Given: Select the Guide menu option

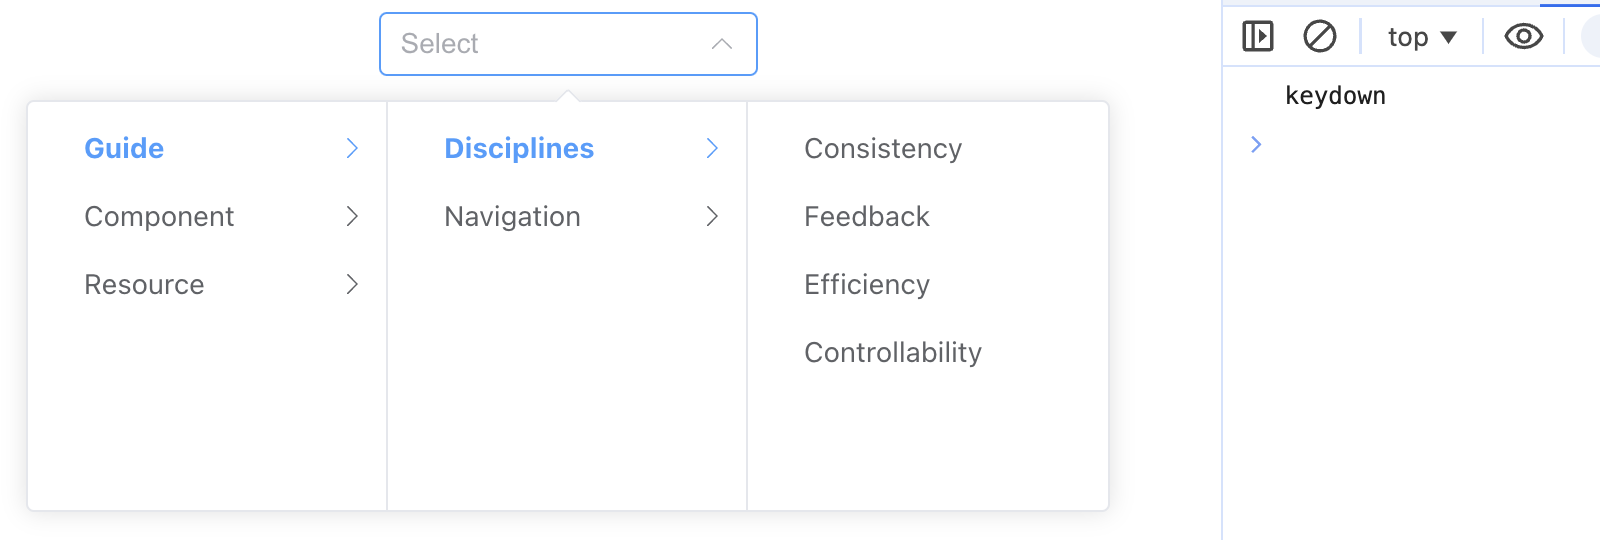Looking at the screenshot, I should point(207,148).
